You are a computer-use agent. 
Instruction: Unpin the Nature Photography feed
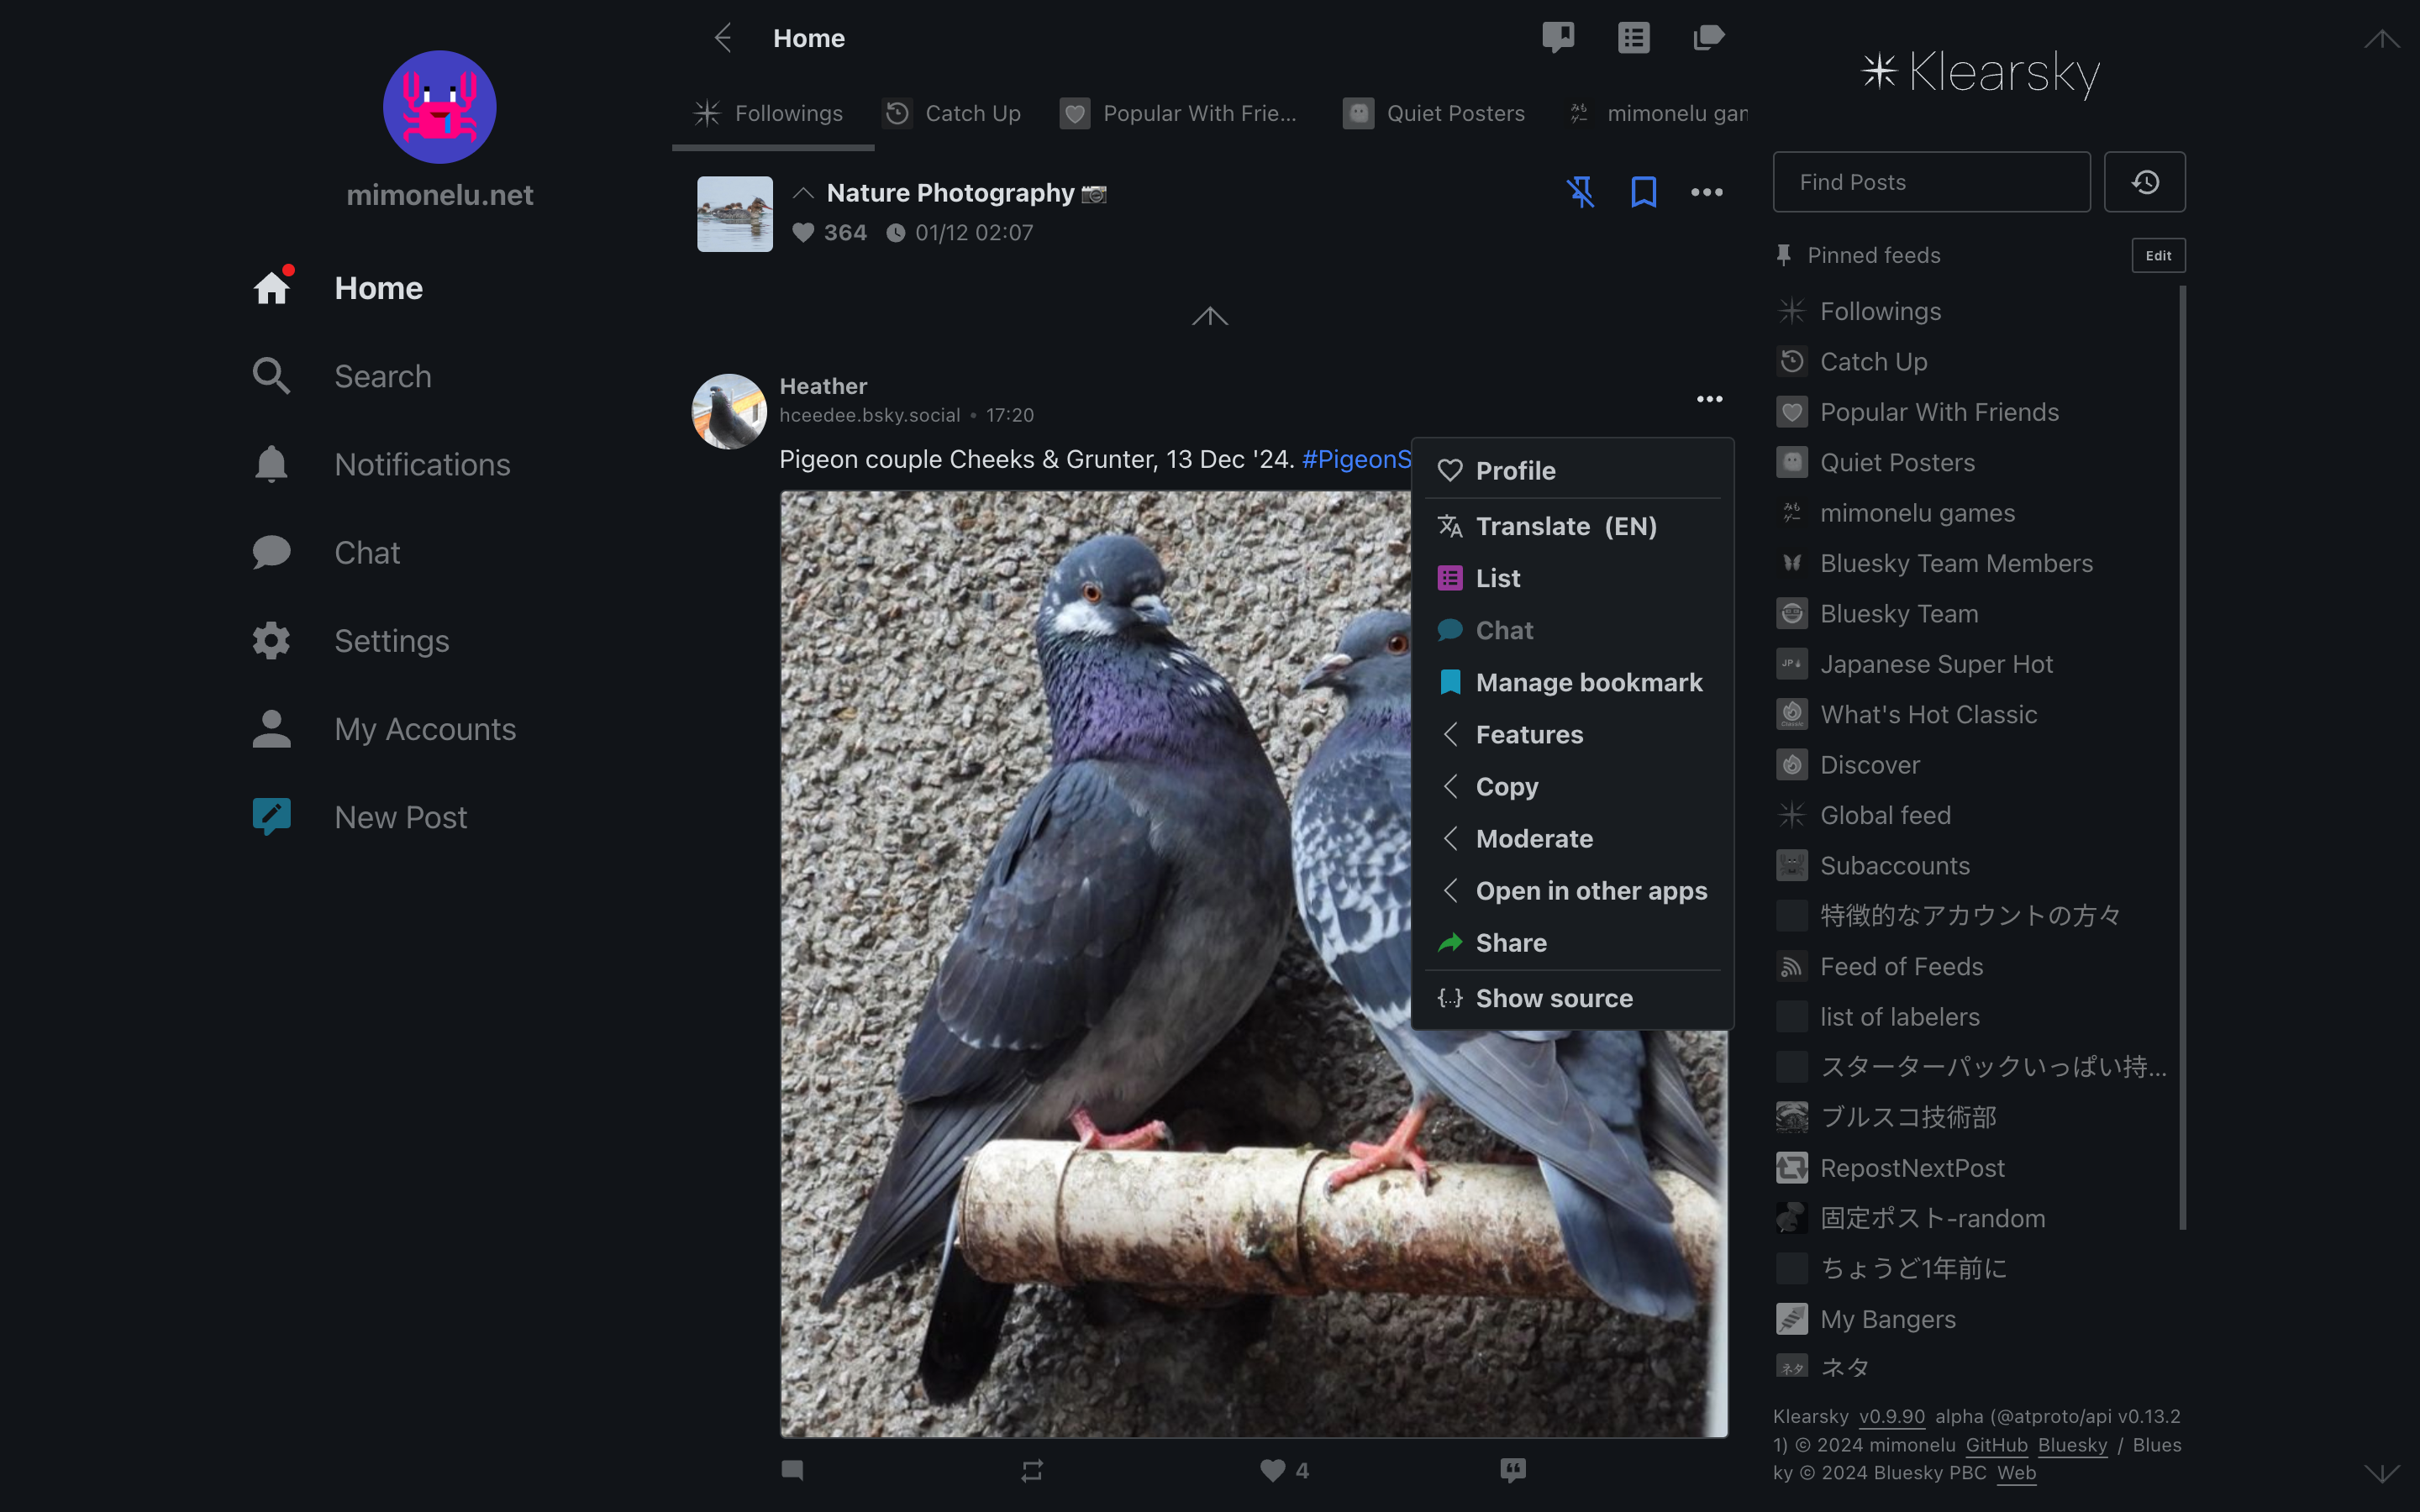coord(1580,192)
